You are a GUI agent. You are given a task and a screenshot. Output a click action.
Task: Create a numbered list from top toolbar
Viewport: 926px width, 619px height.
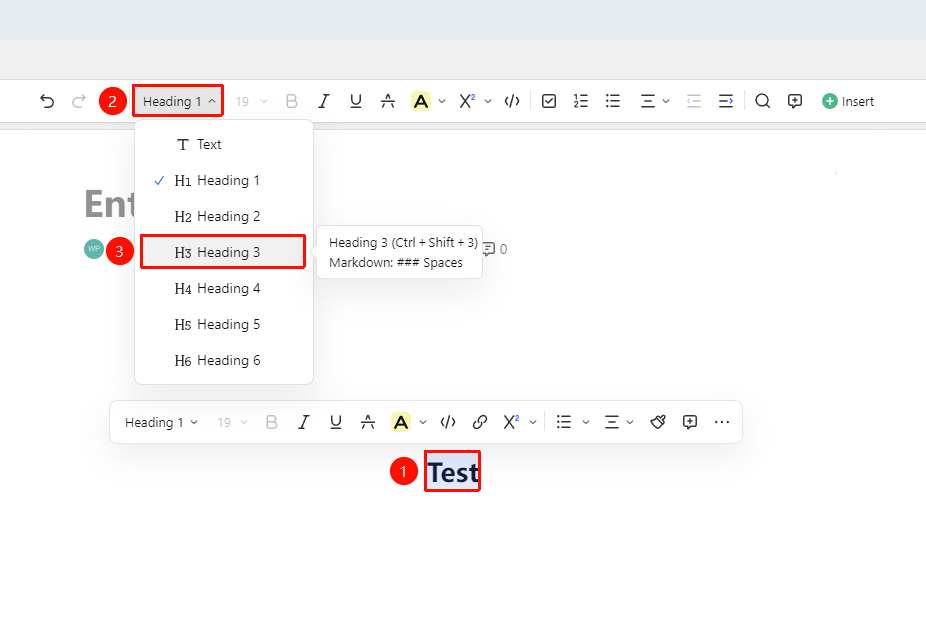tap(581, 102)
